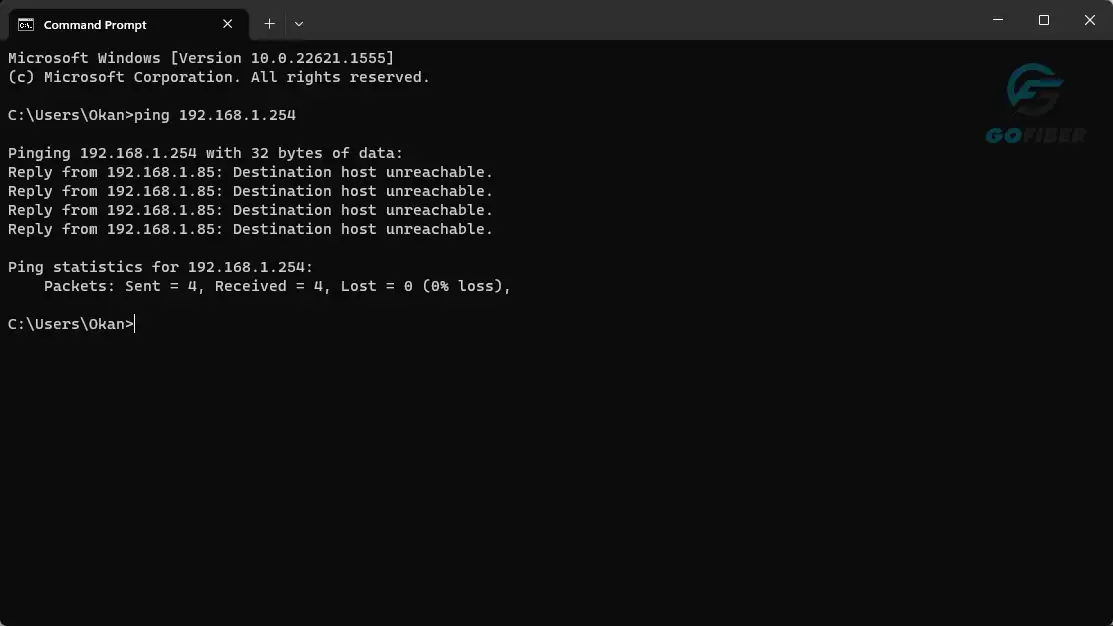1113x626 pixels.
Task: Maximize the terminal window
Action: 1043,20
